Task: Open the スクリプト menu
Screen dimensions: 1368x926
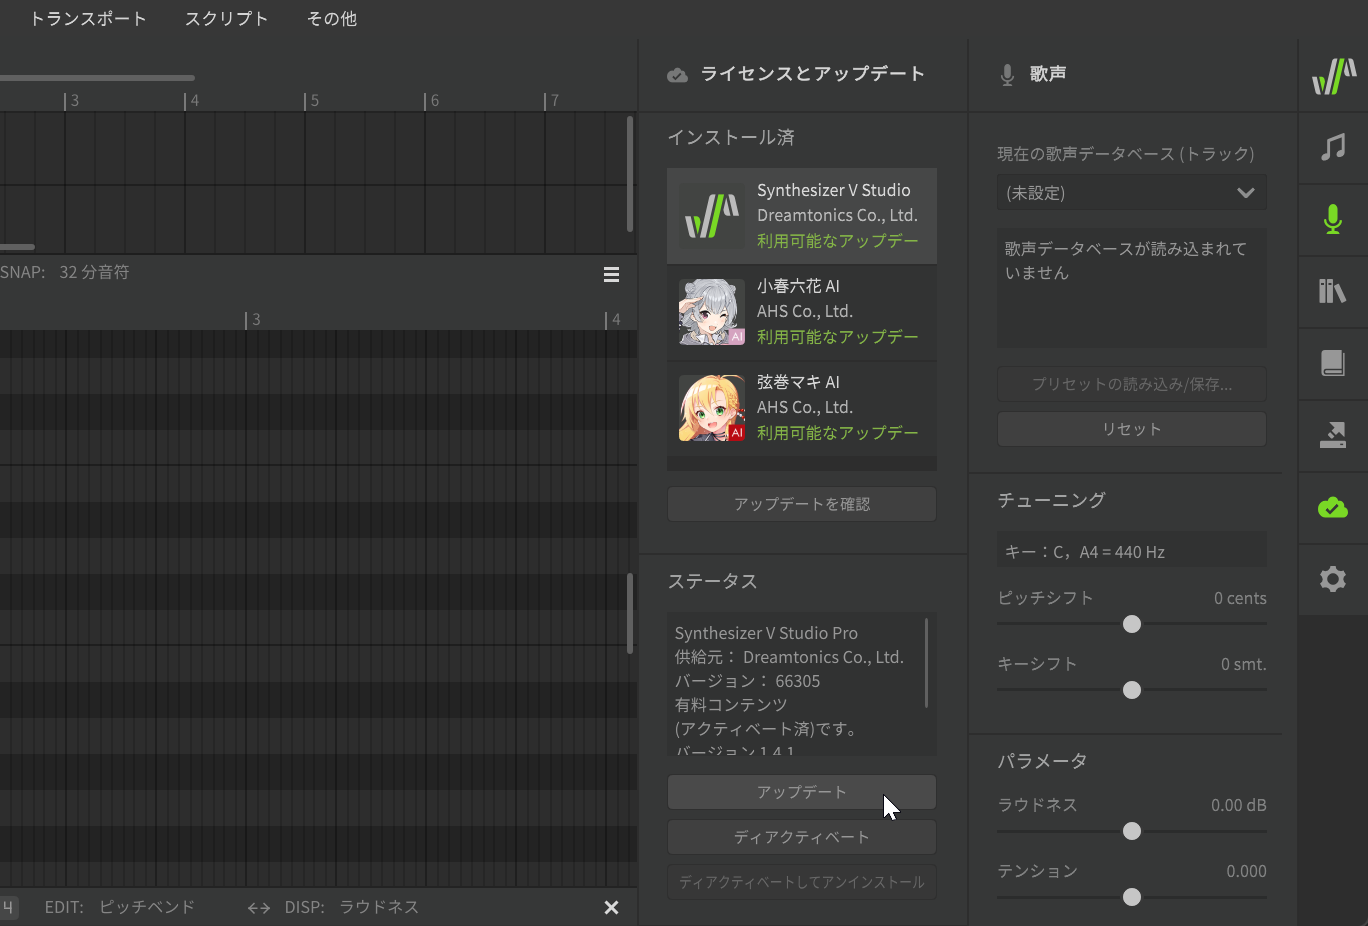Action: (226, 18)
